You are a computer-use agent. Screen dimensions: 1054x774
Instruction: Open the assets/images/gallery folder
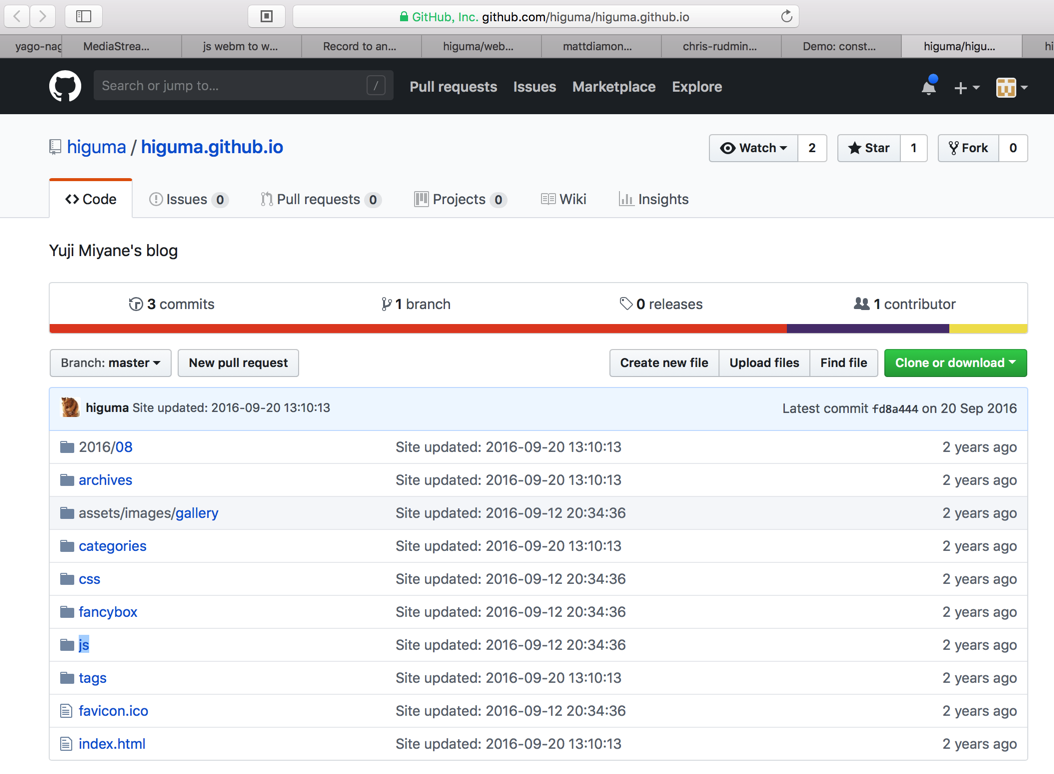149,513
